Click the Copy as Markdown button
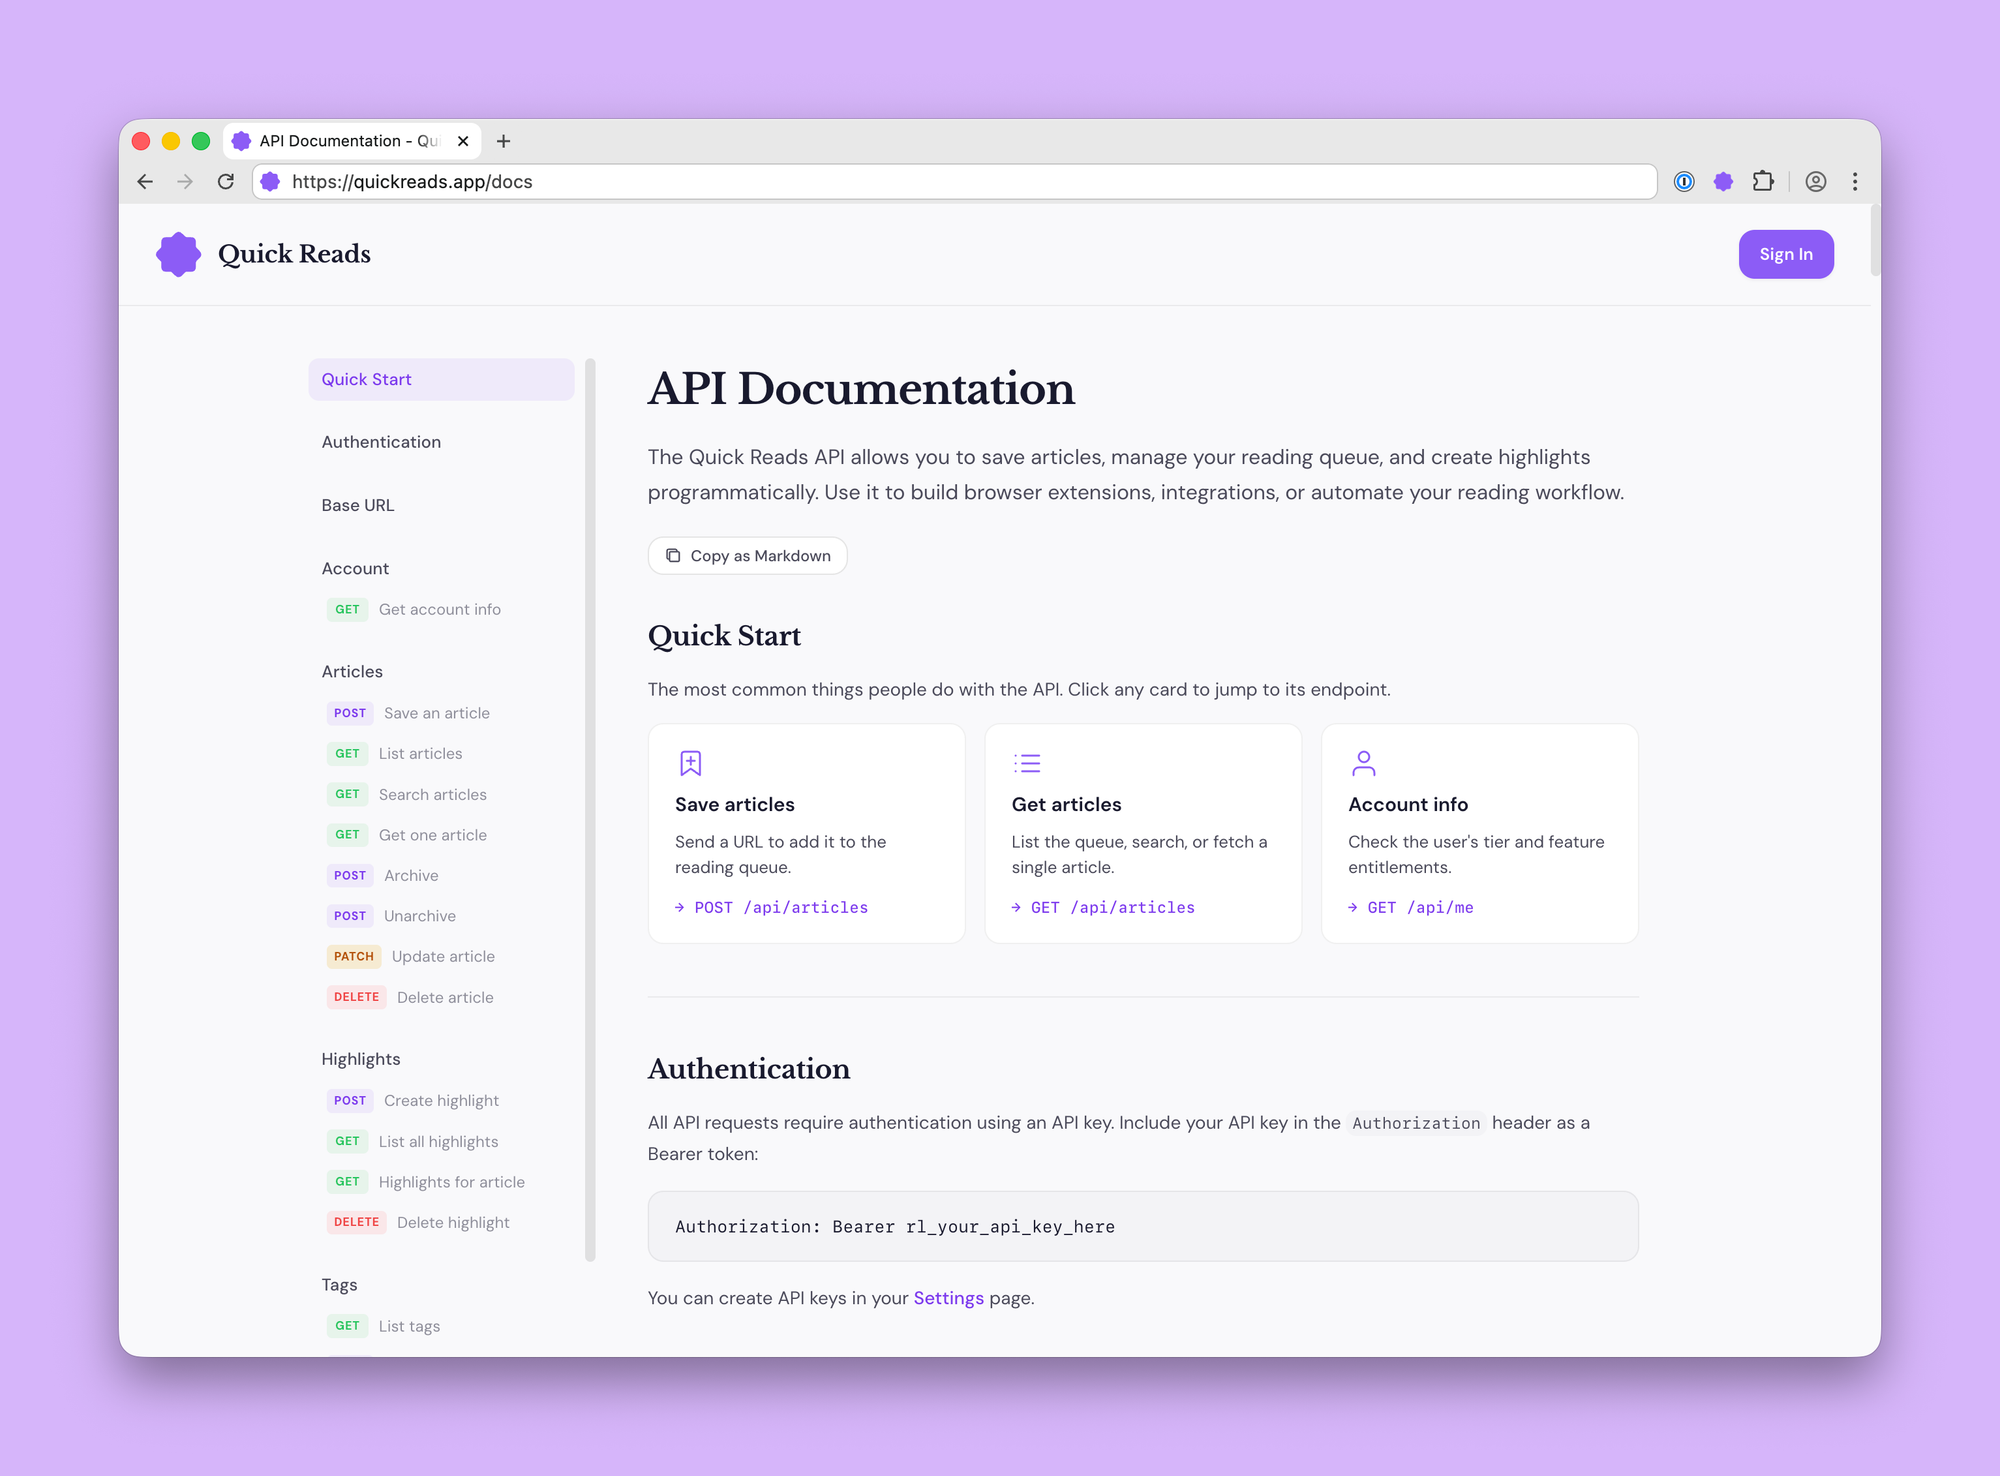 (x=748, y=556)
